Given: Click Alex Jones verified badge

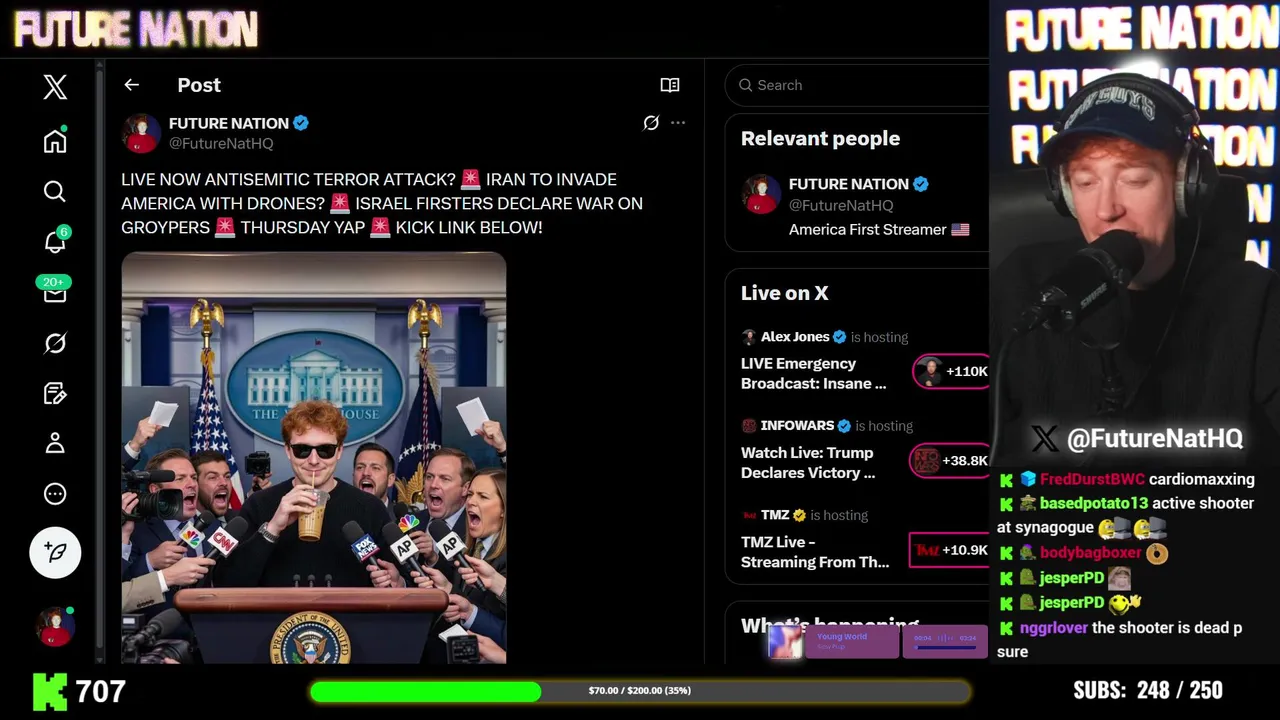Looking at the screenshot, I should click(x=840, y=337).
